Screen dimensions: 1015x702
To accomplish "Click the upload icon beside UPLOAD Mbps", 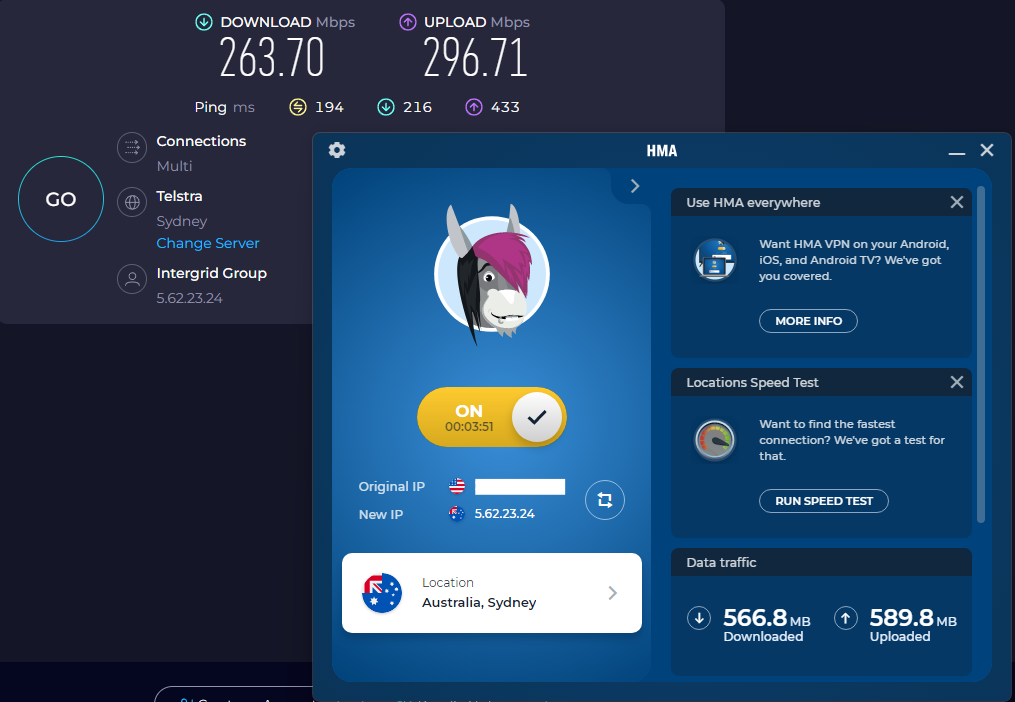I will click(407, 22).
